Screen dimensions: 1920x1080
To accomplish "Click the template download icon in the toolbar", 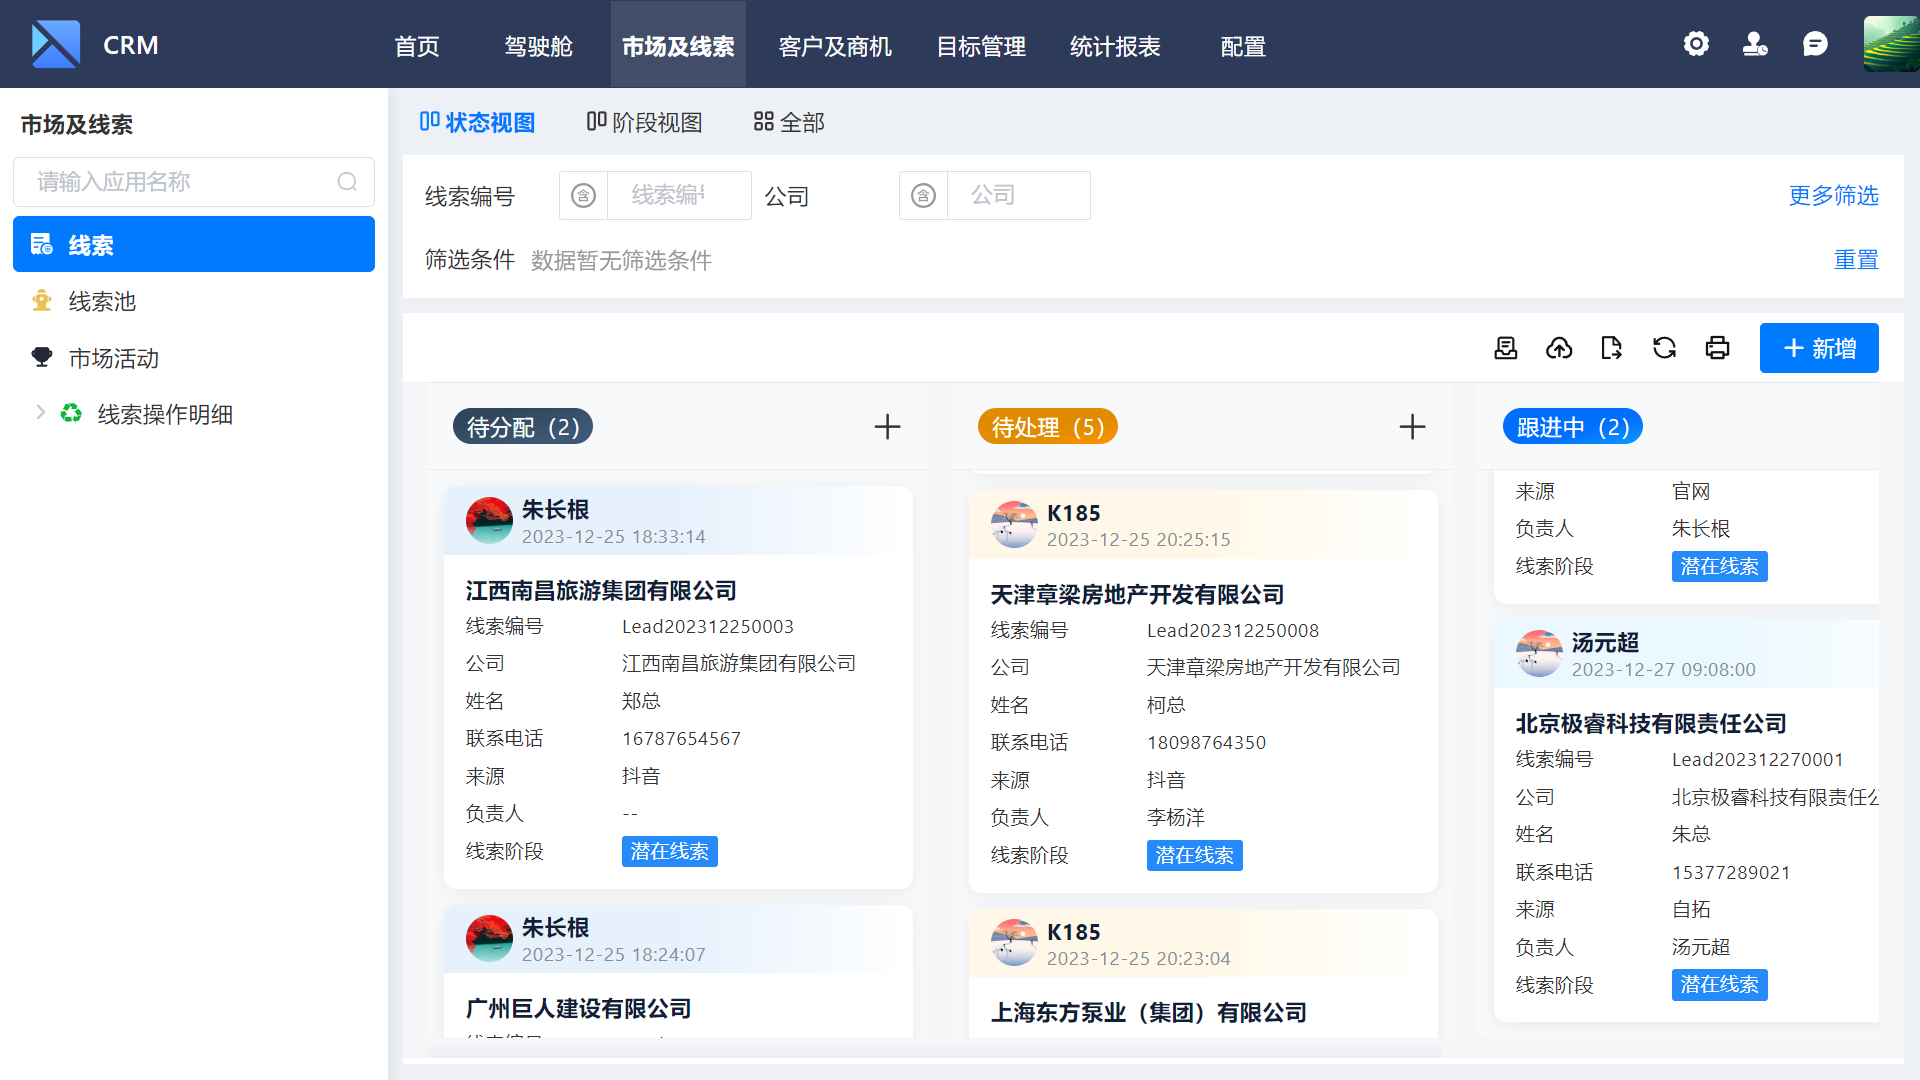I will point(1505,348).
